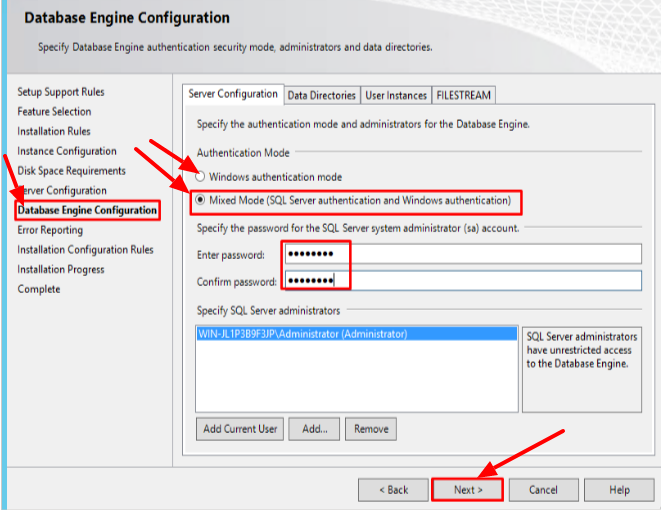Screen dimensions: 665x510
Task: Click the SQL Server administrators description box
Action: [582, 369]
